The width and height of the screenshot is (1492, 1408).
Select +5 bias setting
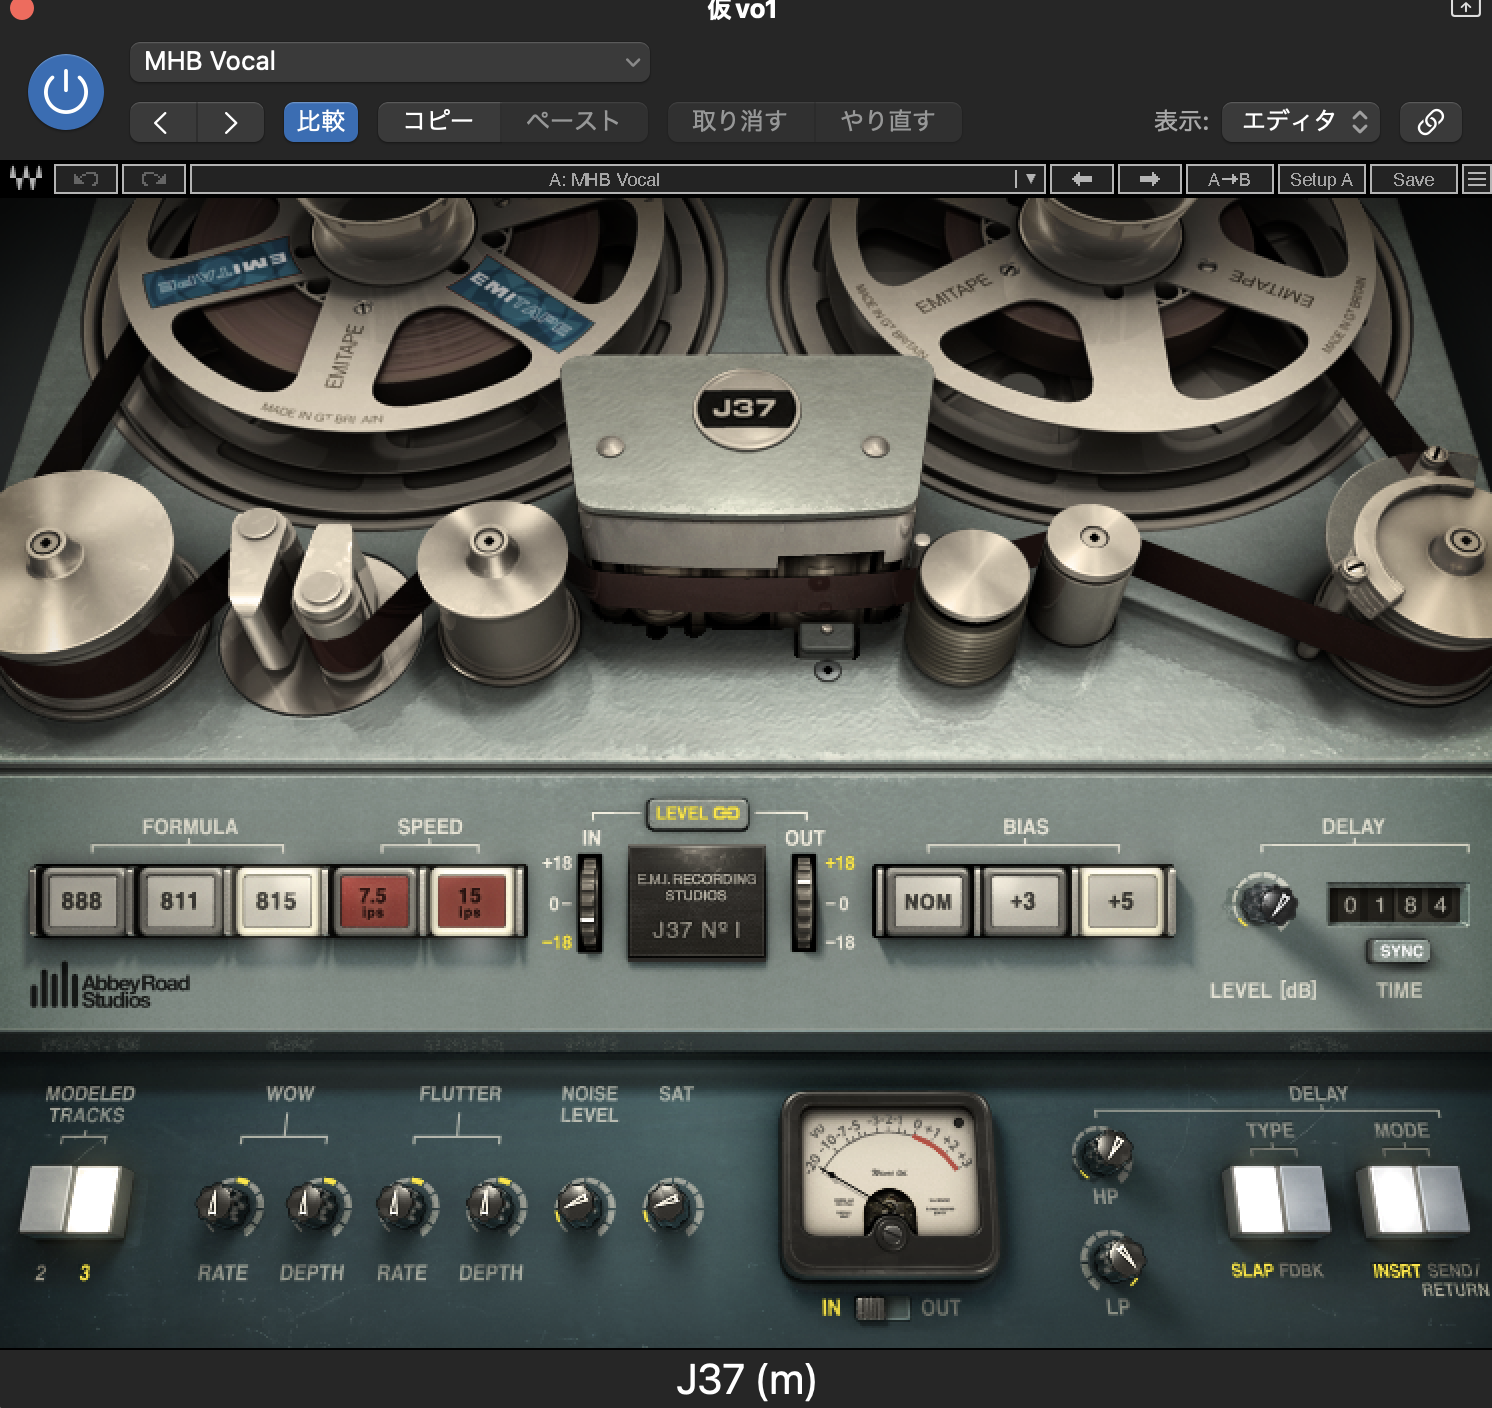1121,901
